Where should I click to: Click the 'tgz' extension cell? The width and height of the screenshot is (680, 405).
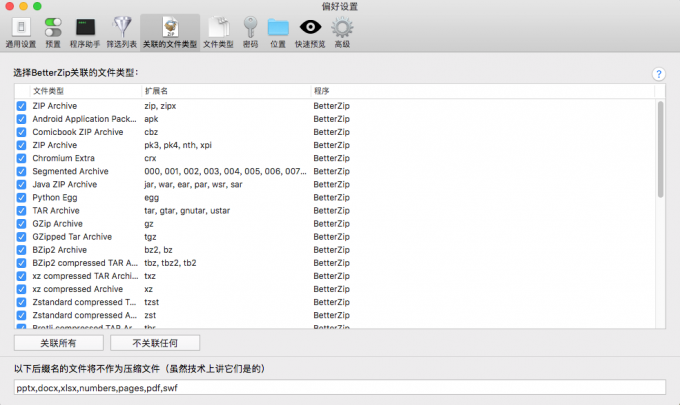pyautogui.click(x=150, y=237)
